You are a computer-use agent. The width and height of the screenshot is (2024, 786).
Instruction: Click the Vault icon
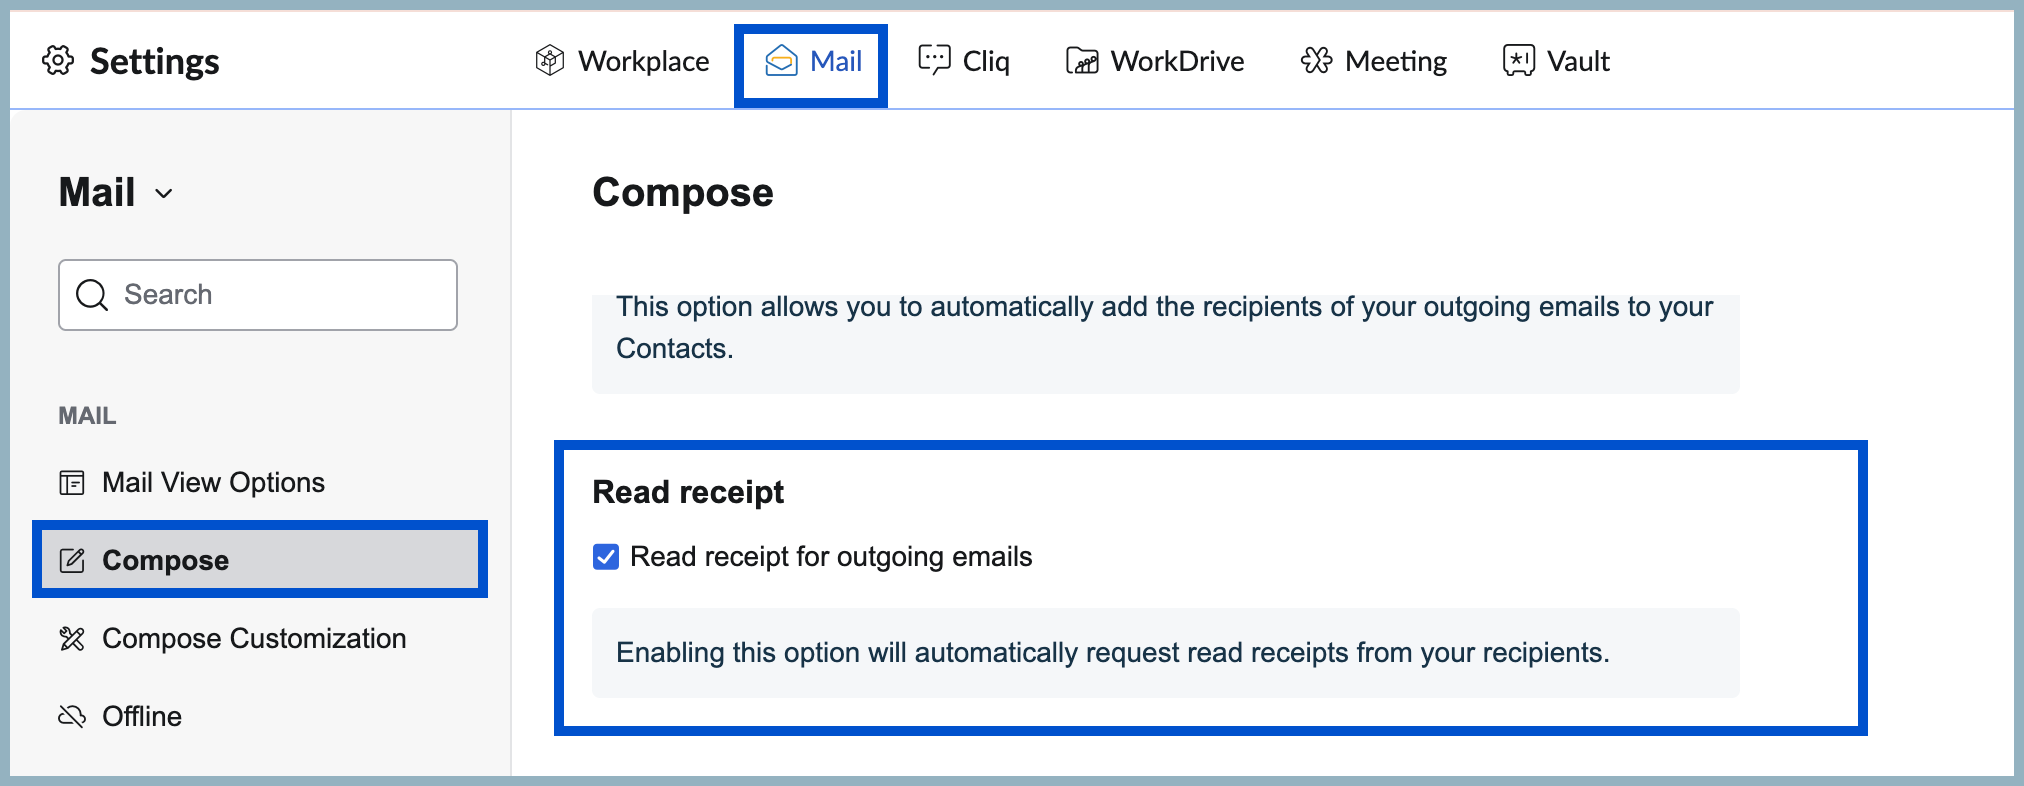pos(1517,61)
